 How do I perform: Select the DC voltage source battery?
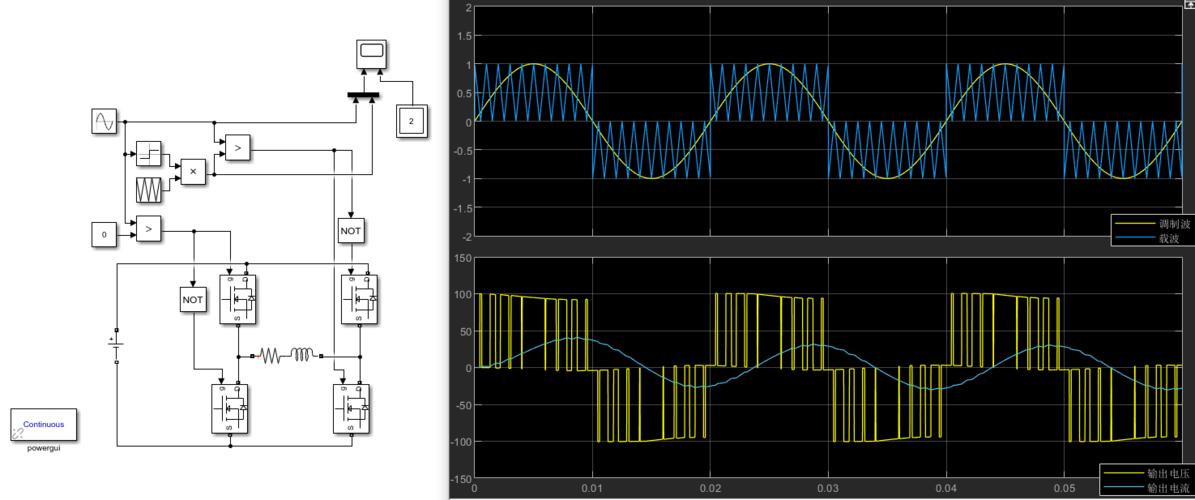(x=116, y=346)
